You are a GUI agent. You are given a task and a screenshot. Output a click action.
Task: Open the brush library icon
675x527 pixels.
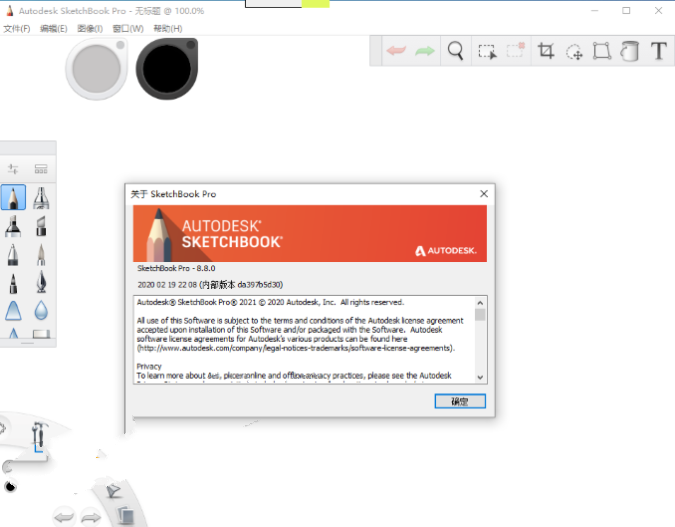click(x=41, y=169)
